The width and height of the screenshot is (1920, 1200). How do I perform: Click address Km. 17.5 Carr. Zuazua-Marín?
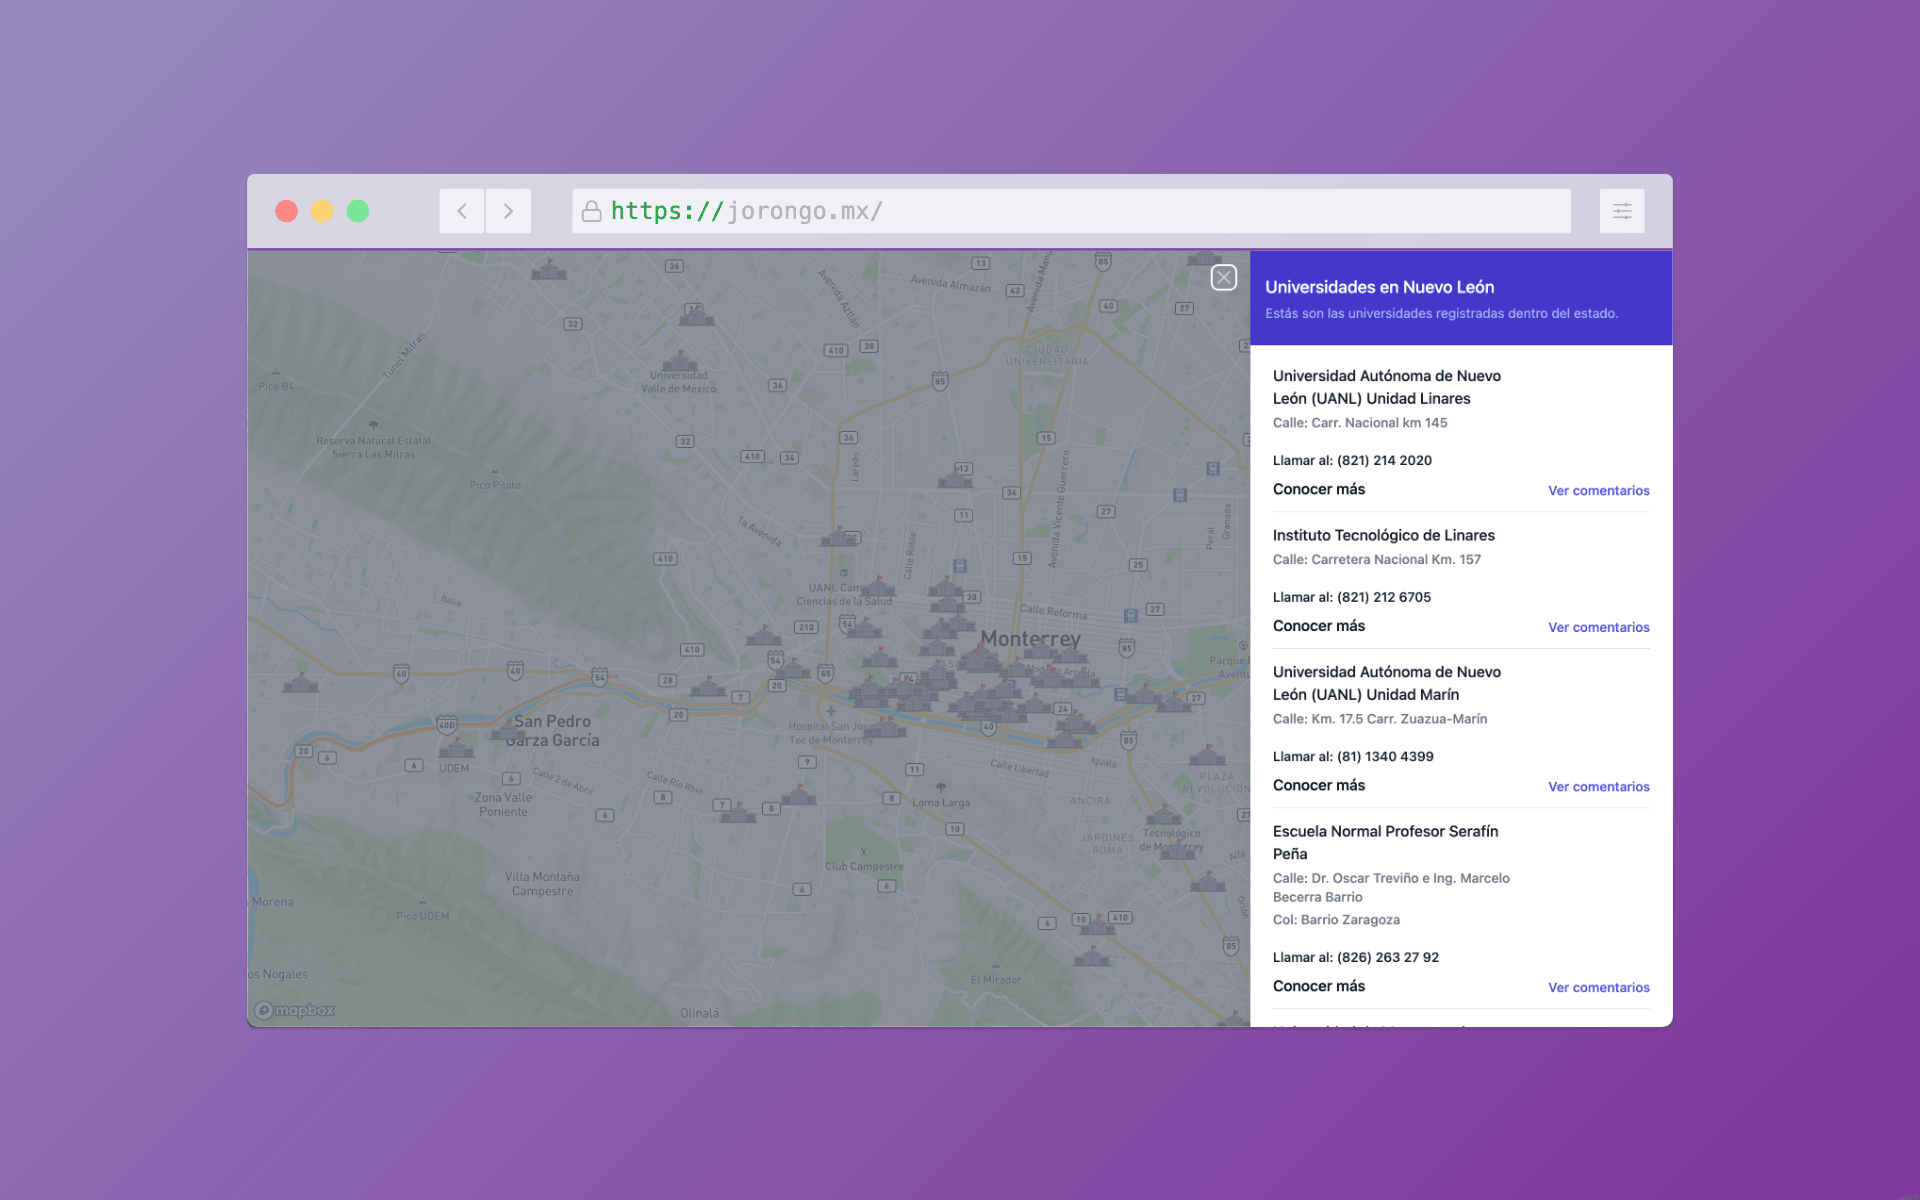click(1399, 720)
